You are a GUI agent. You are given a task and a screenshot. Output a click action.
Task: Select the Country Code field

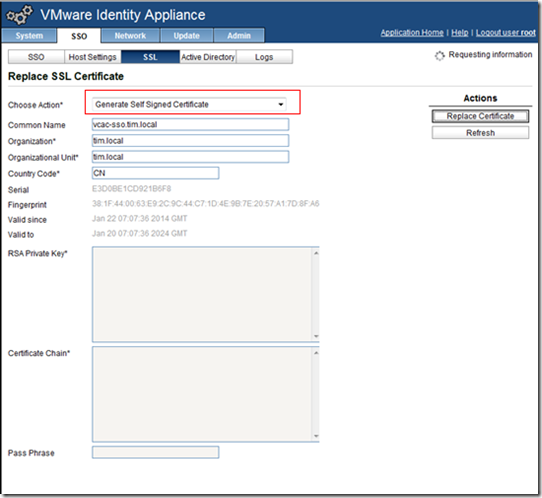[x=156, y=173]
